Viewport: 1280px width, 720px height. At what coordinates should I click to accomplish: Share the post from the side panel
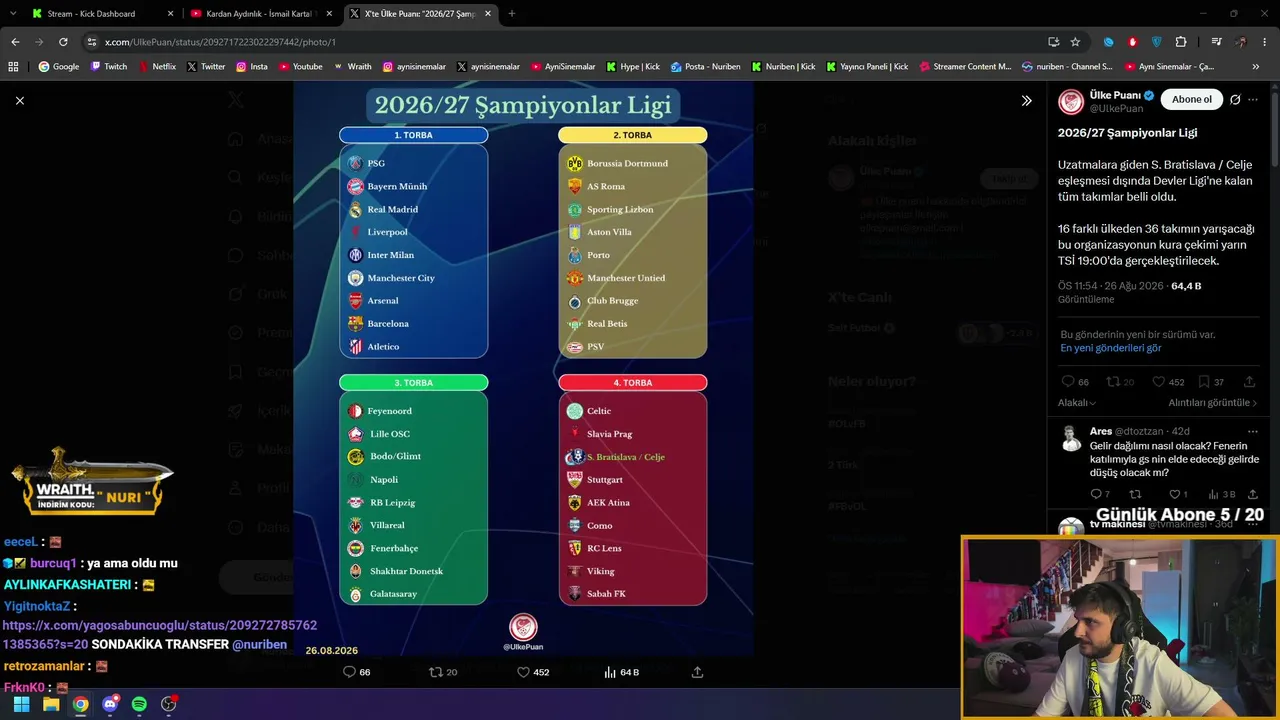(1249, 382)
